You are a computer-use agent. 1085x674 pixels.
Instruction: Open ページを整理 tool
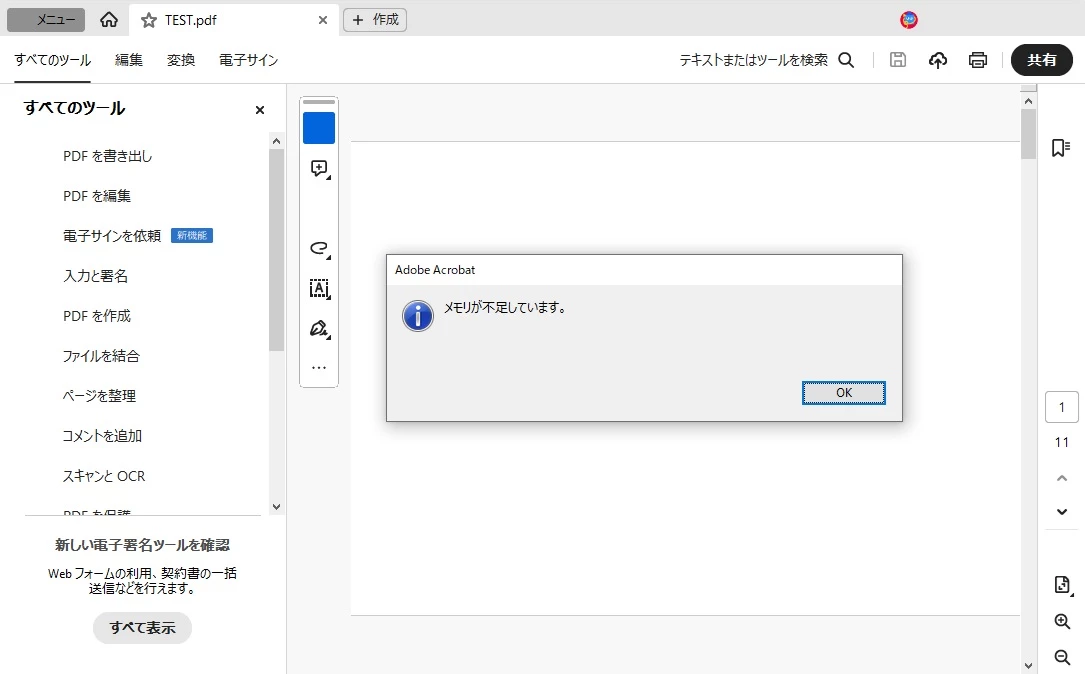click(x=99, y=396)
